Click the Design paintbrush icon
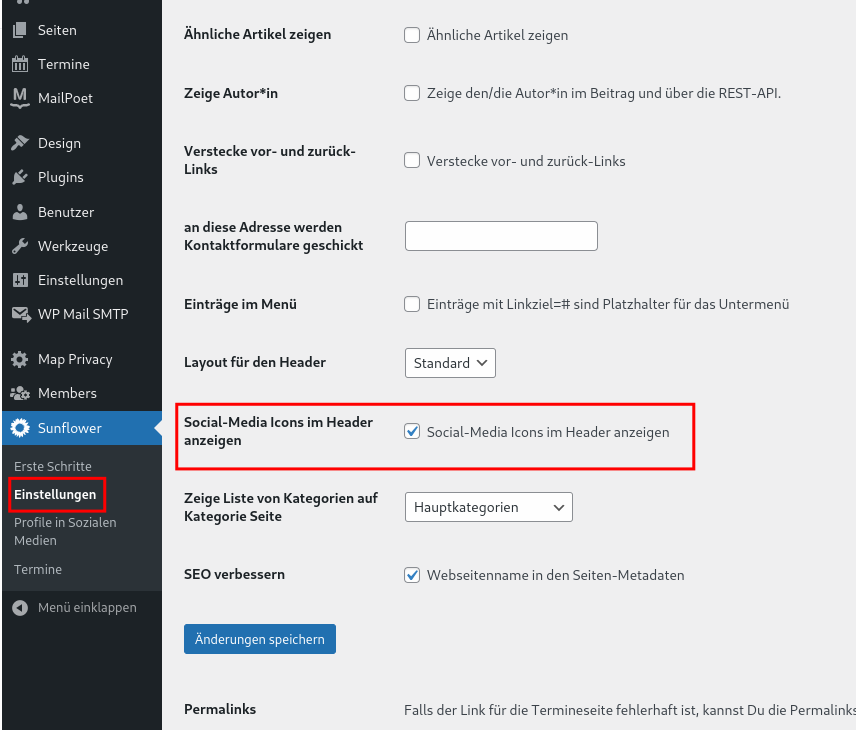The width and height of the screenshot is (856, 730). tap(20, 143)
